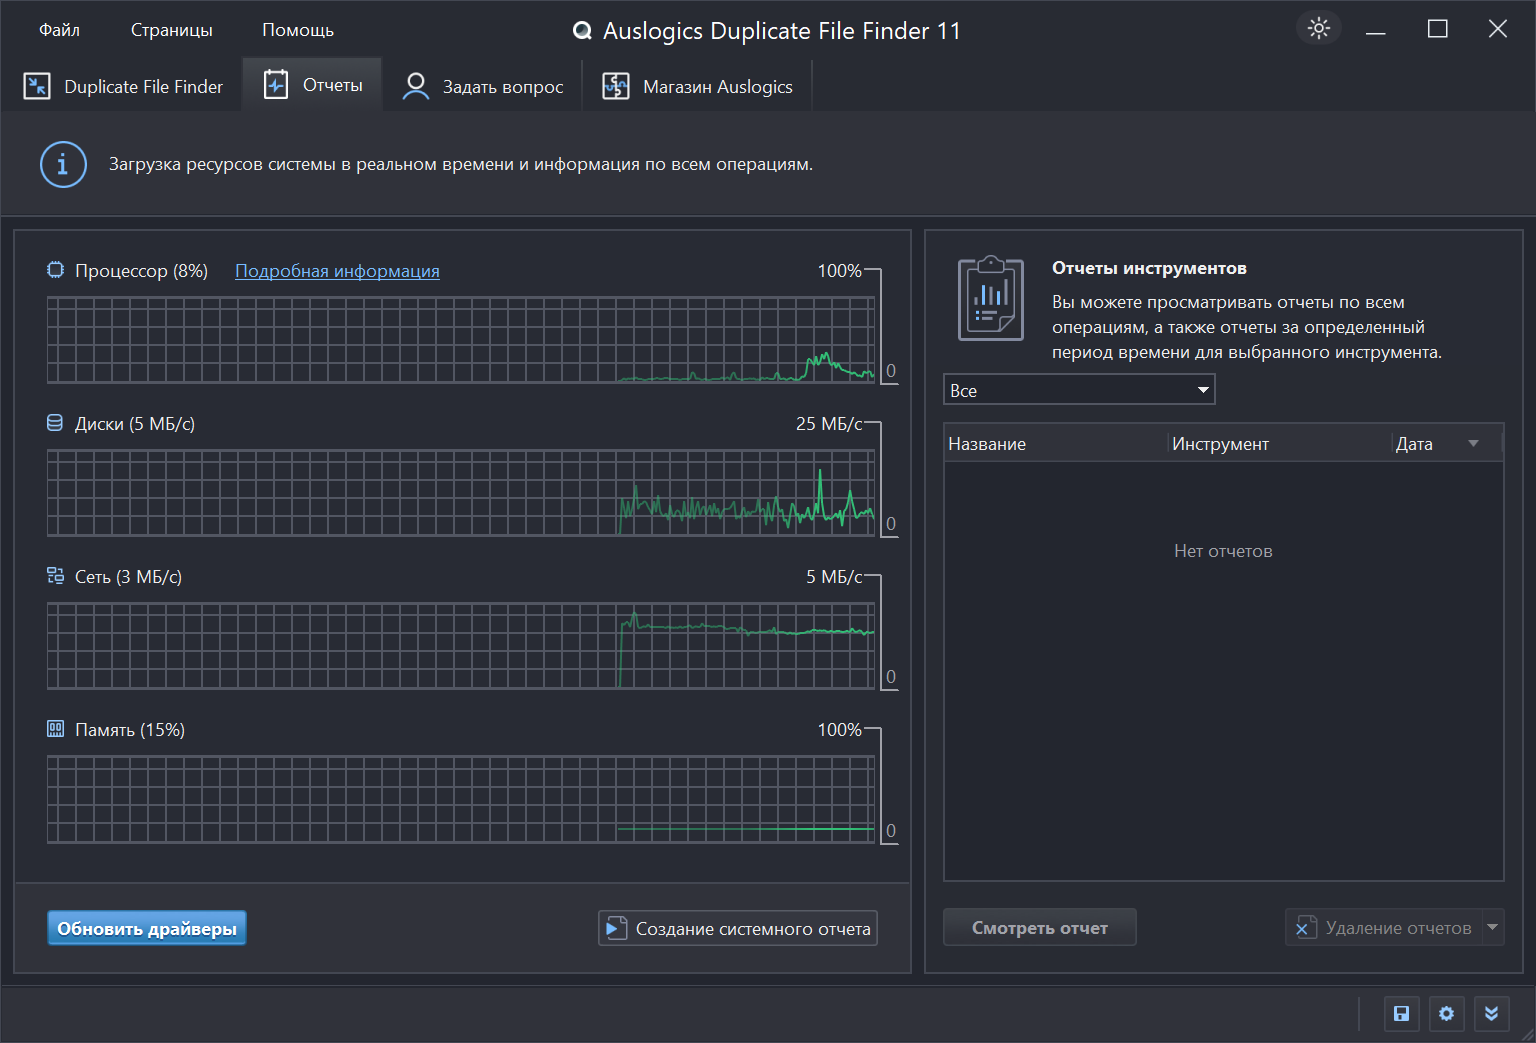
Task: Click the memory icon beside Память
Action: click(x=55, y=729)
